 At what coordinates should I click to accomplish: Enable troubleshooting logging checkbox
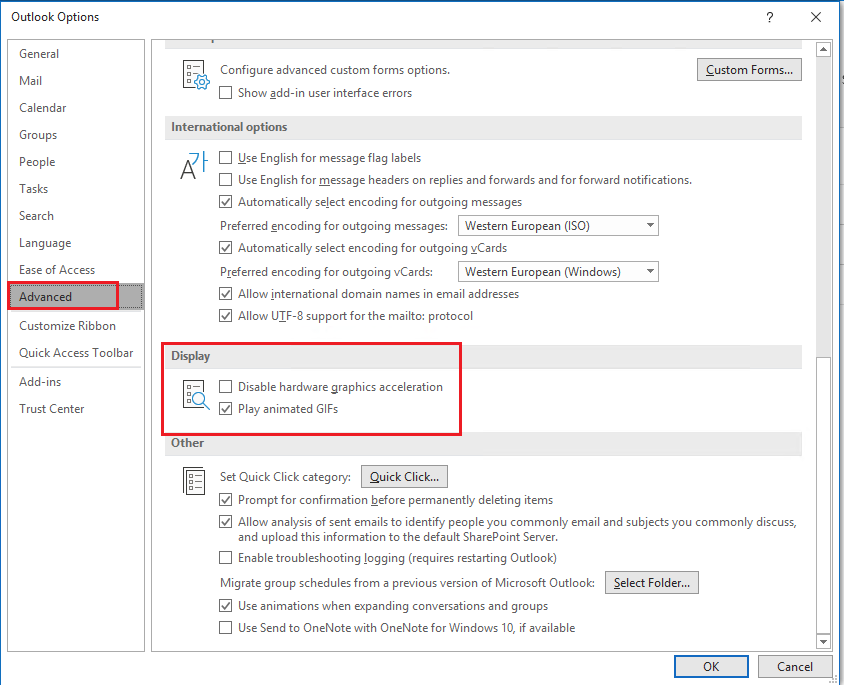point(226,557)
